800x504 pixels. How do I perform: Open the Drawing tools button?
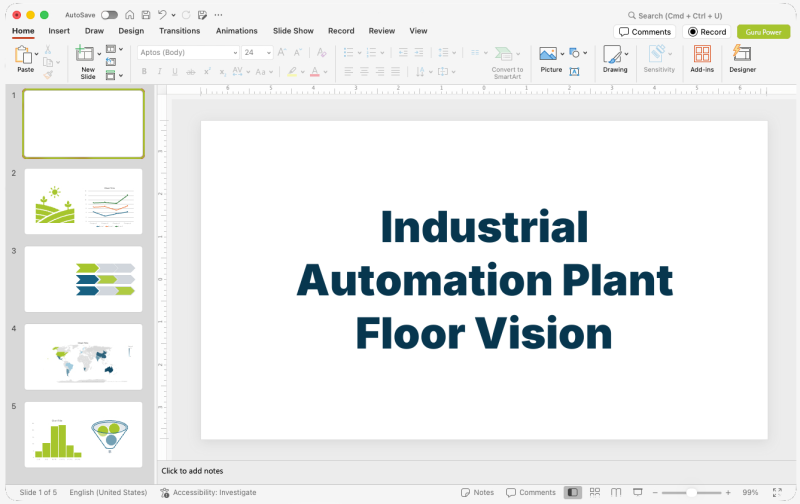(615, 59)
